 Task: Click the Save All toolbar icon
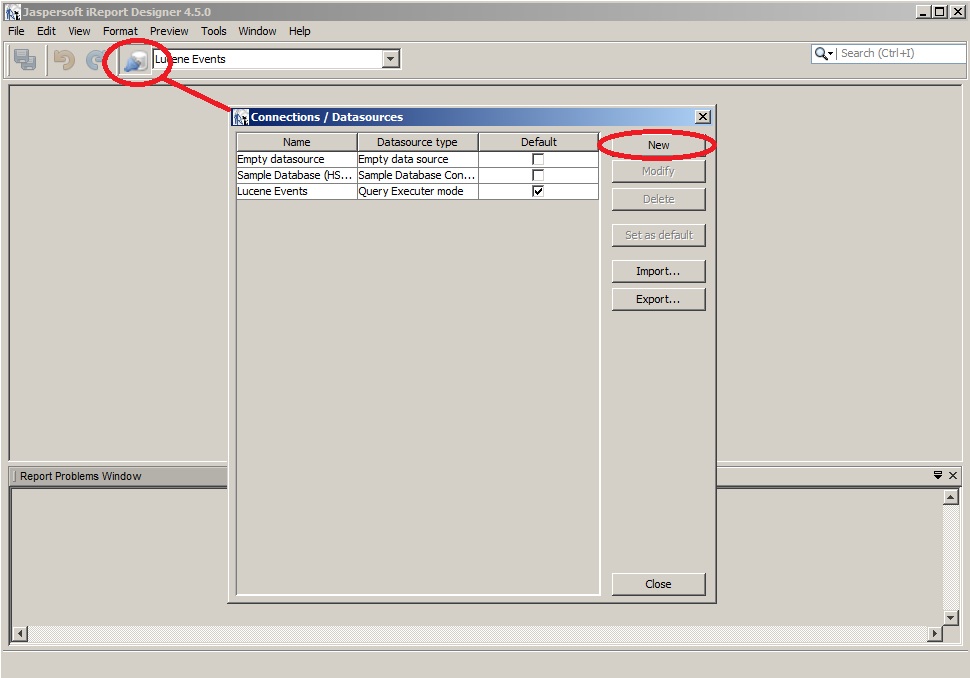(x=24, y=59)
